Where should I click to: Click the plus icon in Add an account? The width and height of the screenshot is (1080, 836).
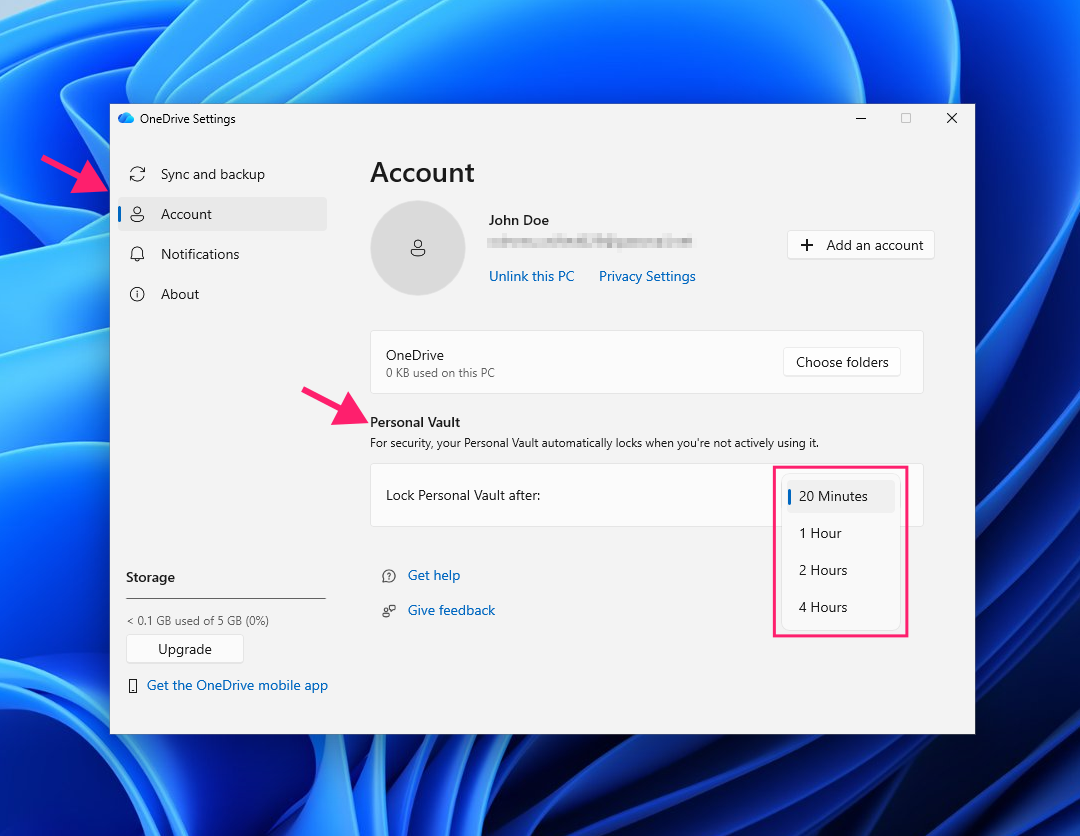coord(807,245)
